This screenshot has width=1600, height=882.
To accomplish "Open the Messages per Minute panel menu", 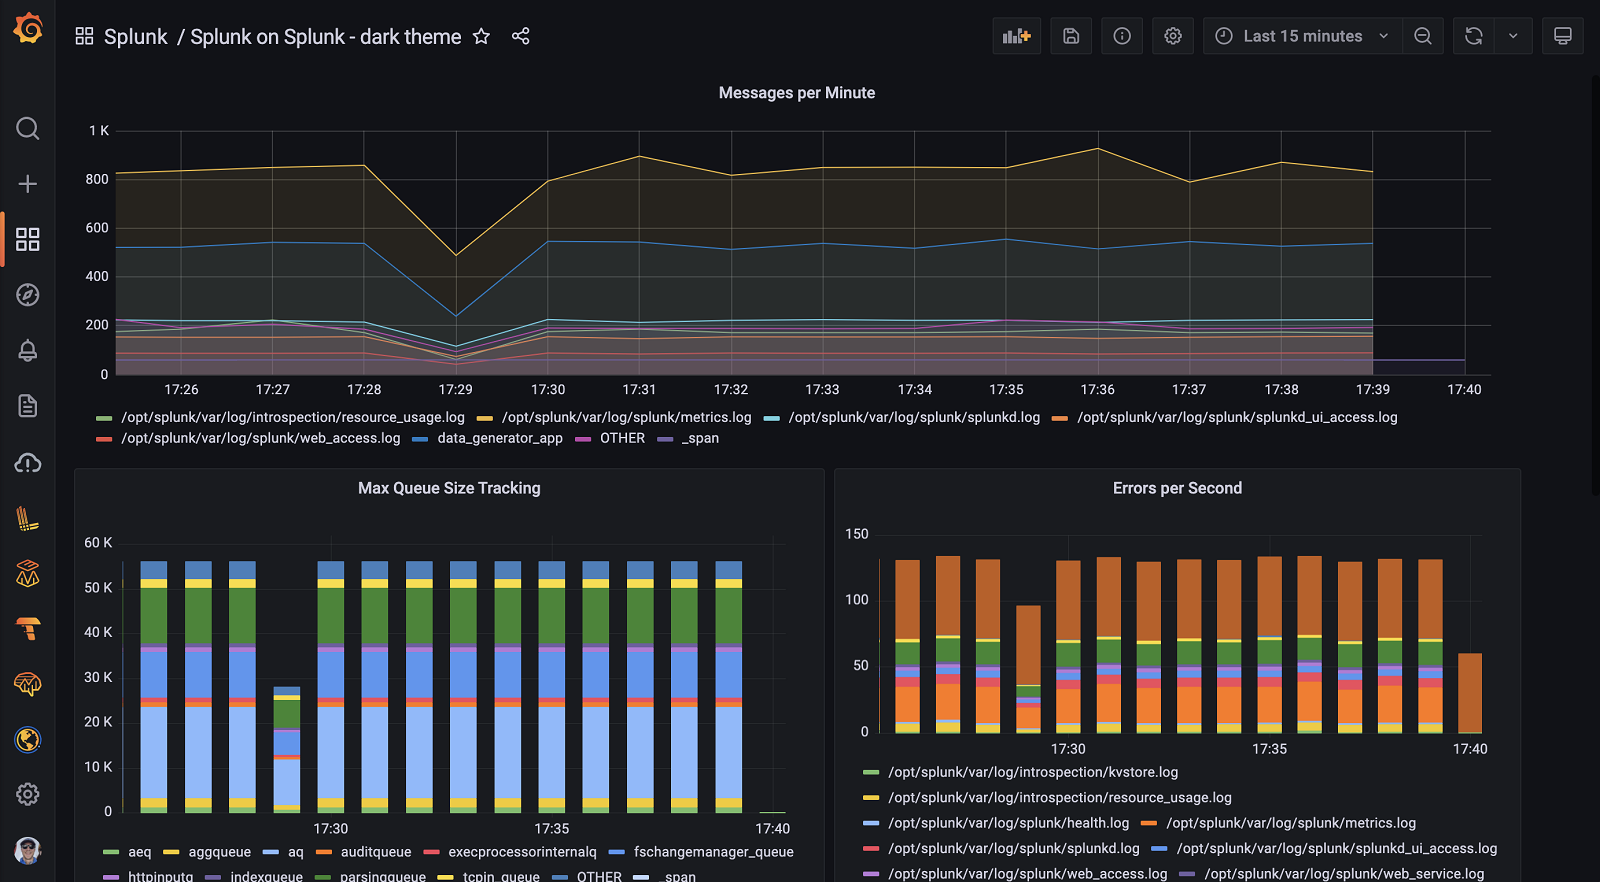I will click(x=797, y=93).
